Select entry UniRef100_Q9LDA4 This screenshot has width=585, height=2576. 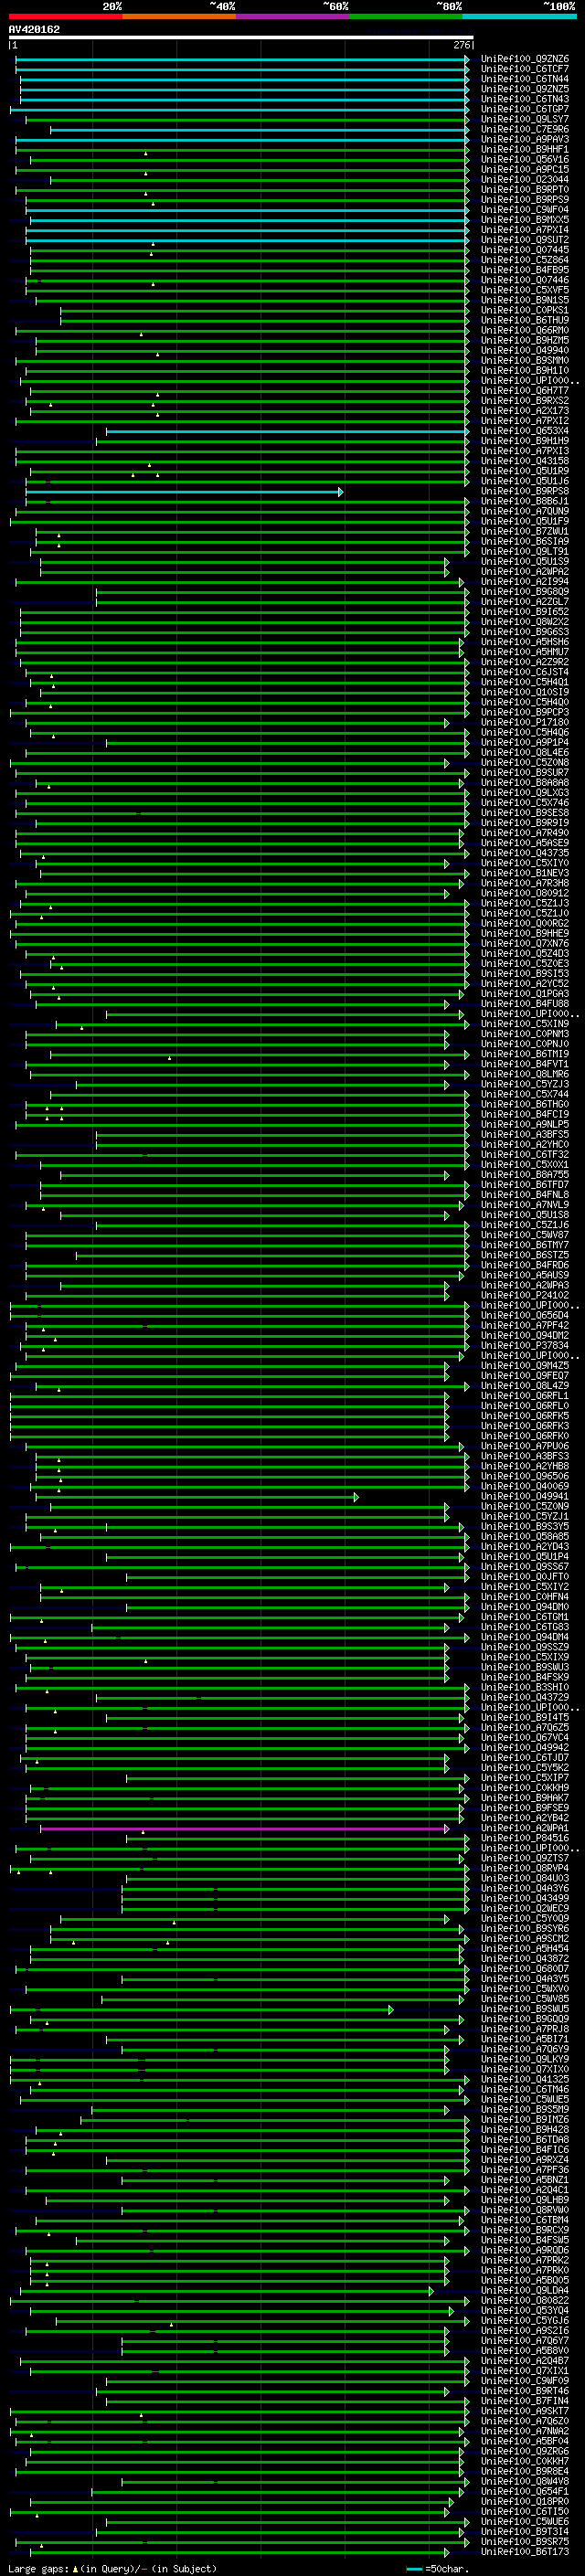click(x=525, y=2290)
